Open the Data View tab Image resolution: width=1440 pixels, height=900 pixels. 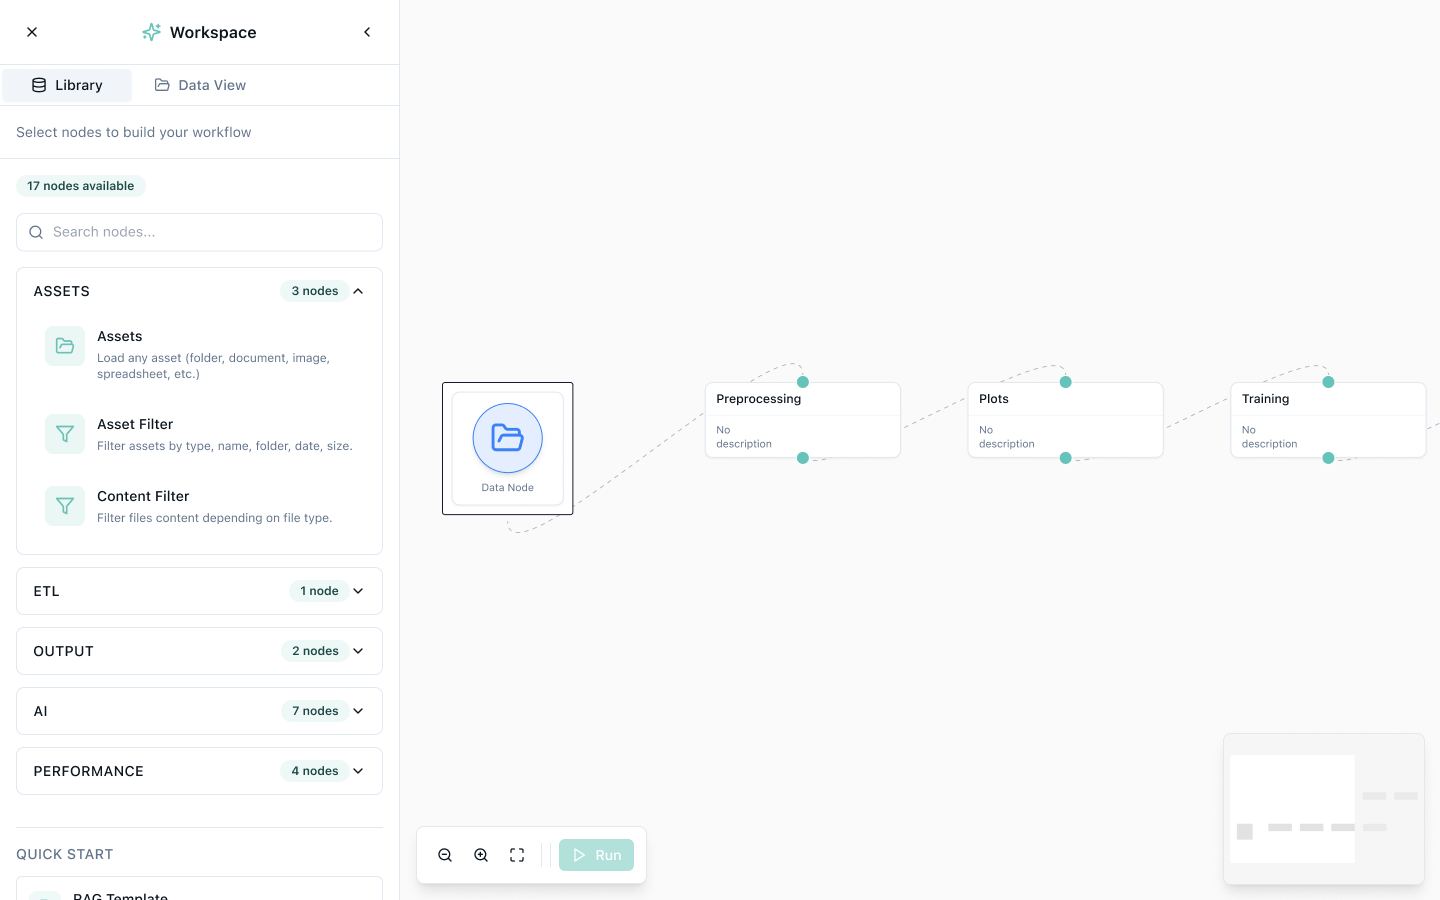(x=200, y=85)
